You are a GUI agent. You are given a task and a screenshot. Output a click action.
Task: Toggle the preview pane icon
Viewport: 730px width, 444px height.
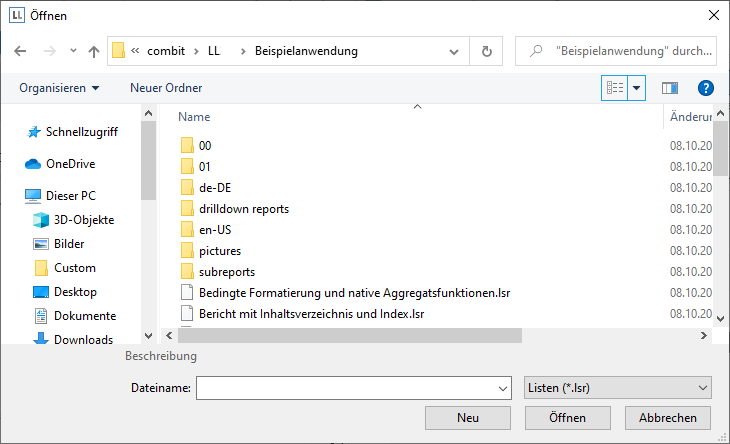tap(670, 88)
